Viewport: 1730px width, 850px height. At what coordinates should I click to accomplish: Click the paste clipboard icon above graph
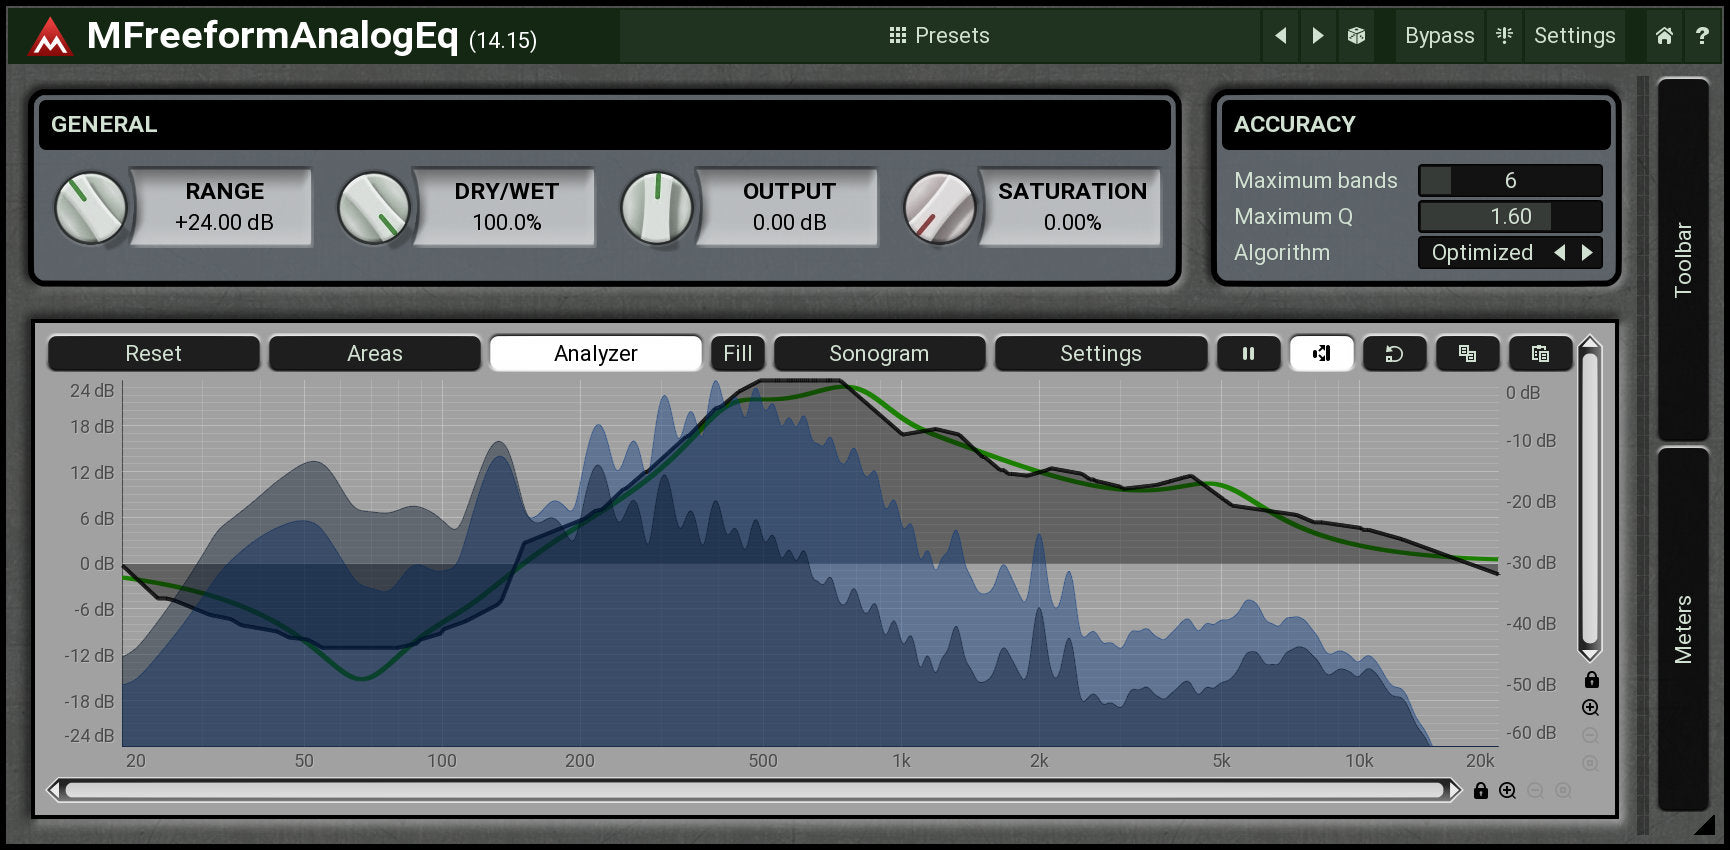click(1540, 354)
